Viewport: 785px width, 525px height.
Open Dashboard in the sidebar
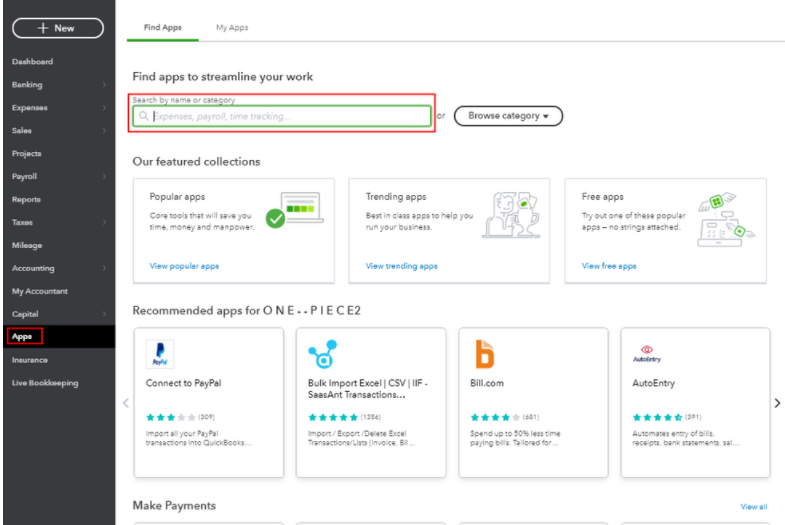pos(33,62)
